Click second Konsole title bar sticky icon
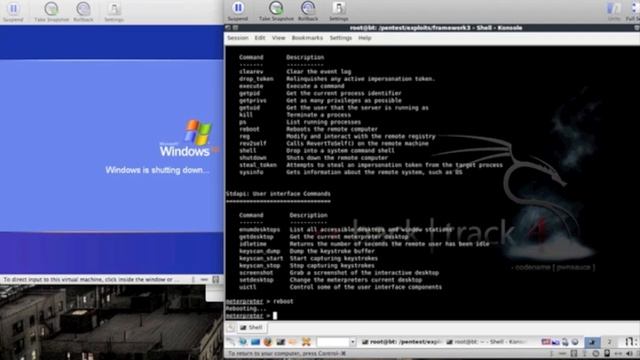This screenshot has height=360, width=640. point(236,28)
